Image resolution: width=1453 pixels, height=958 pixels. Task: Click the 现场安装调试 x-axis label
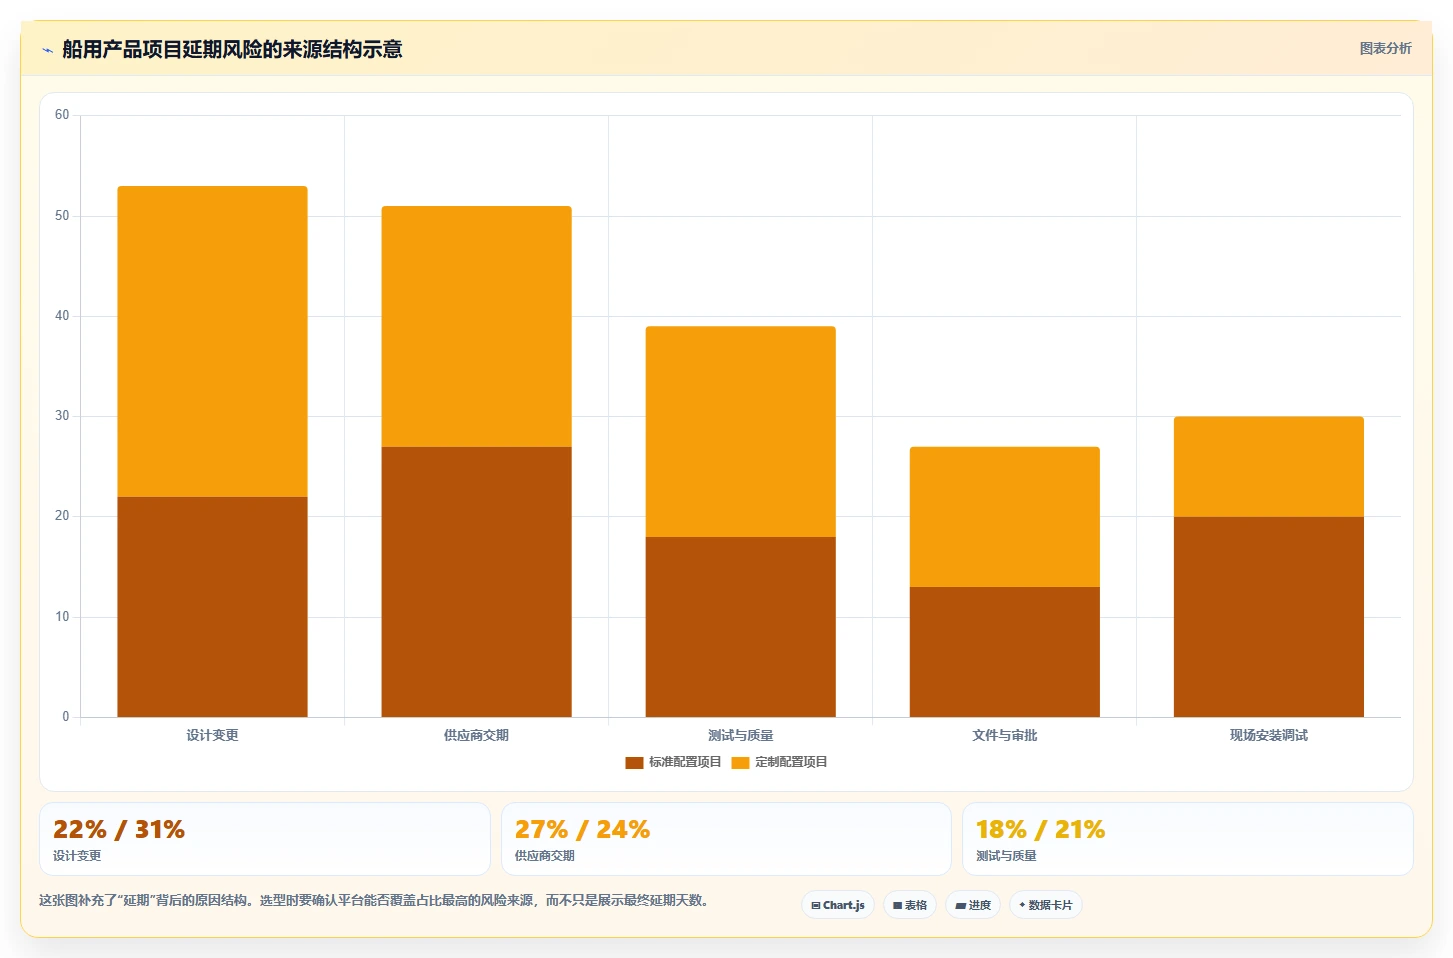coord(1268,735)
